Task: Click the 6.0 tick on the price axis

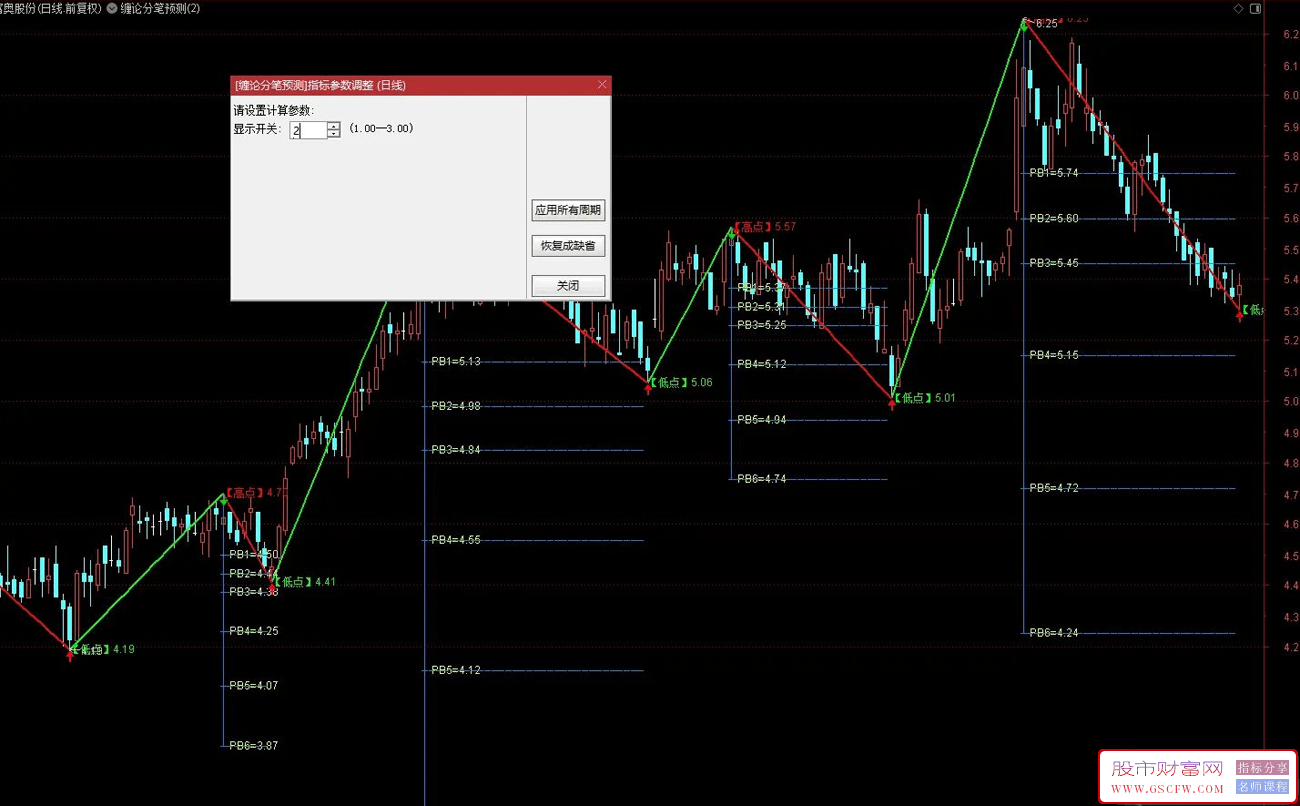Action: pyautogui.click(x=1290, y=96)
